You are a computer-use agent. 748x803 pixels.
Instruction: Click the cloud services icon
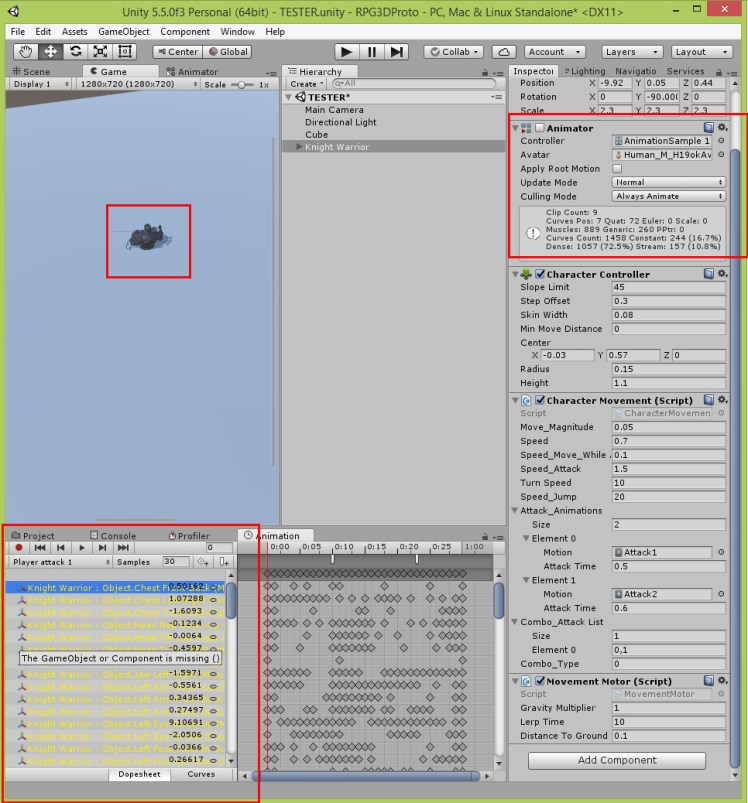point(504,52)
